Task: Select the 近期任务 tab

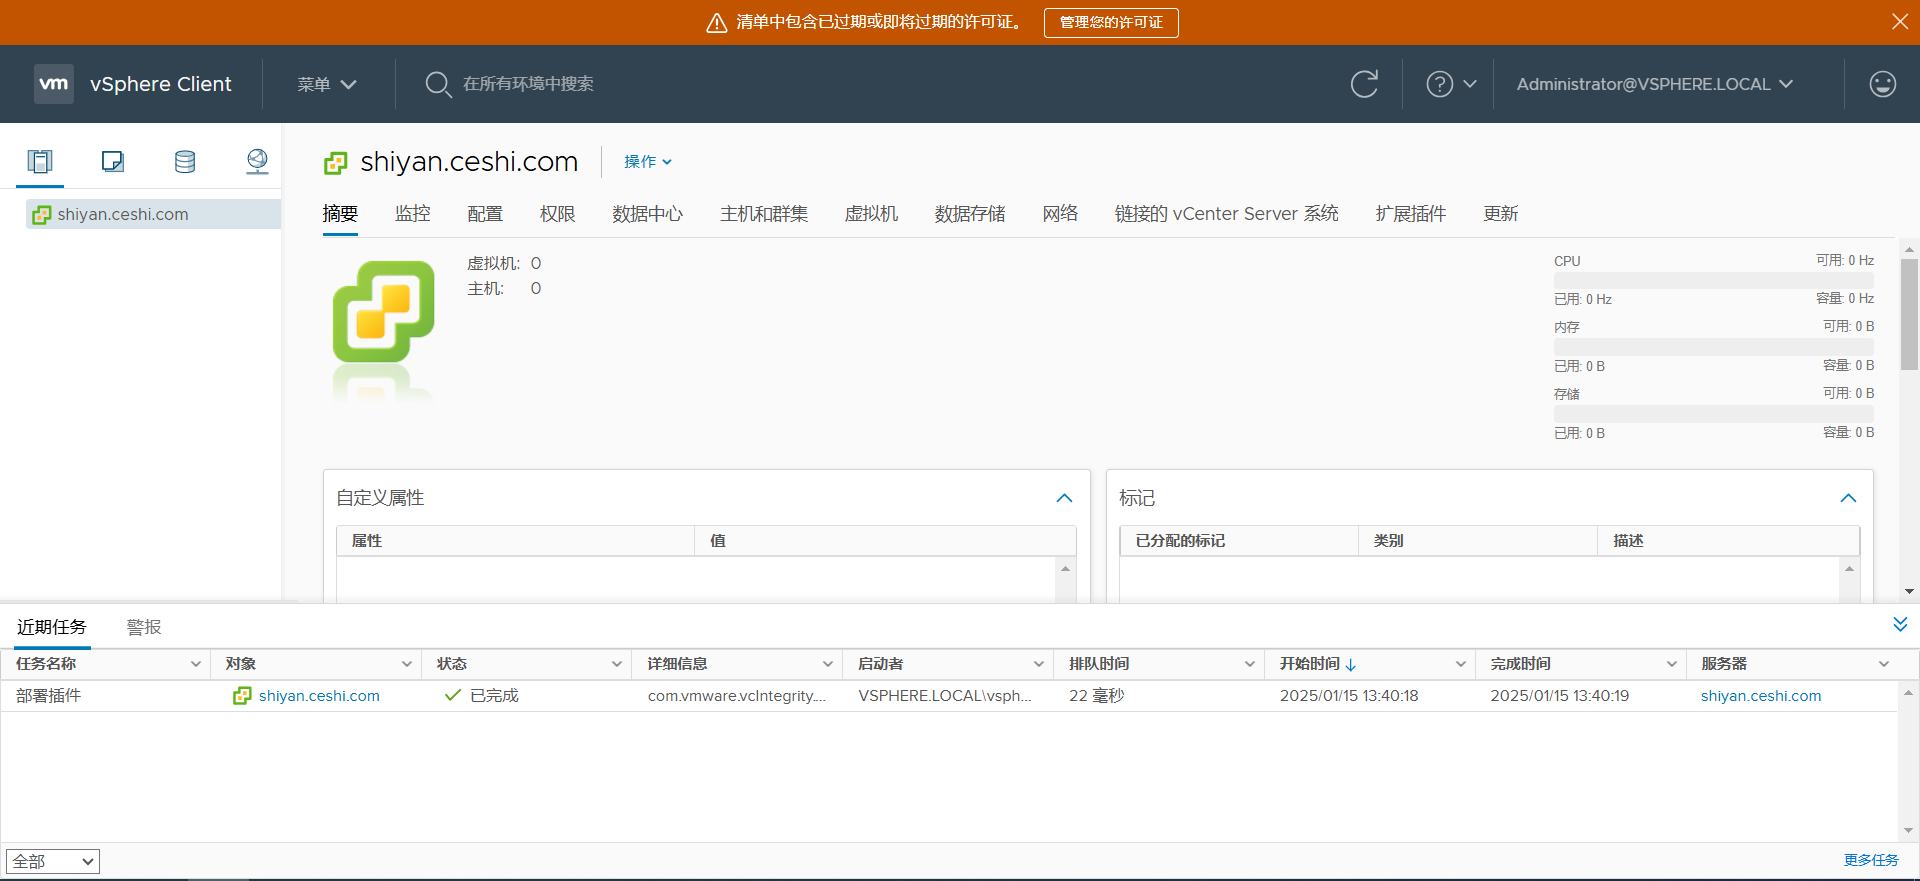Action: 52,627
